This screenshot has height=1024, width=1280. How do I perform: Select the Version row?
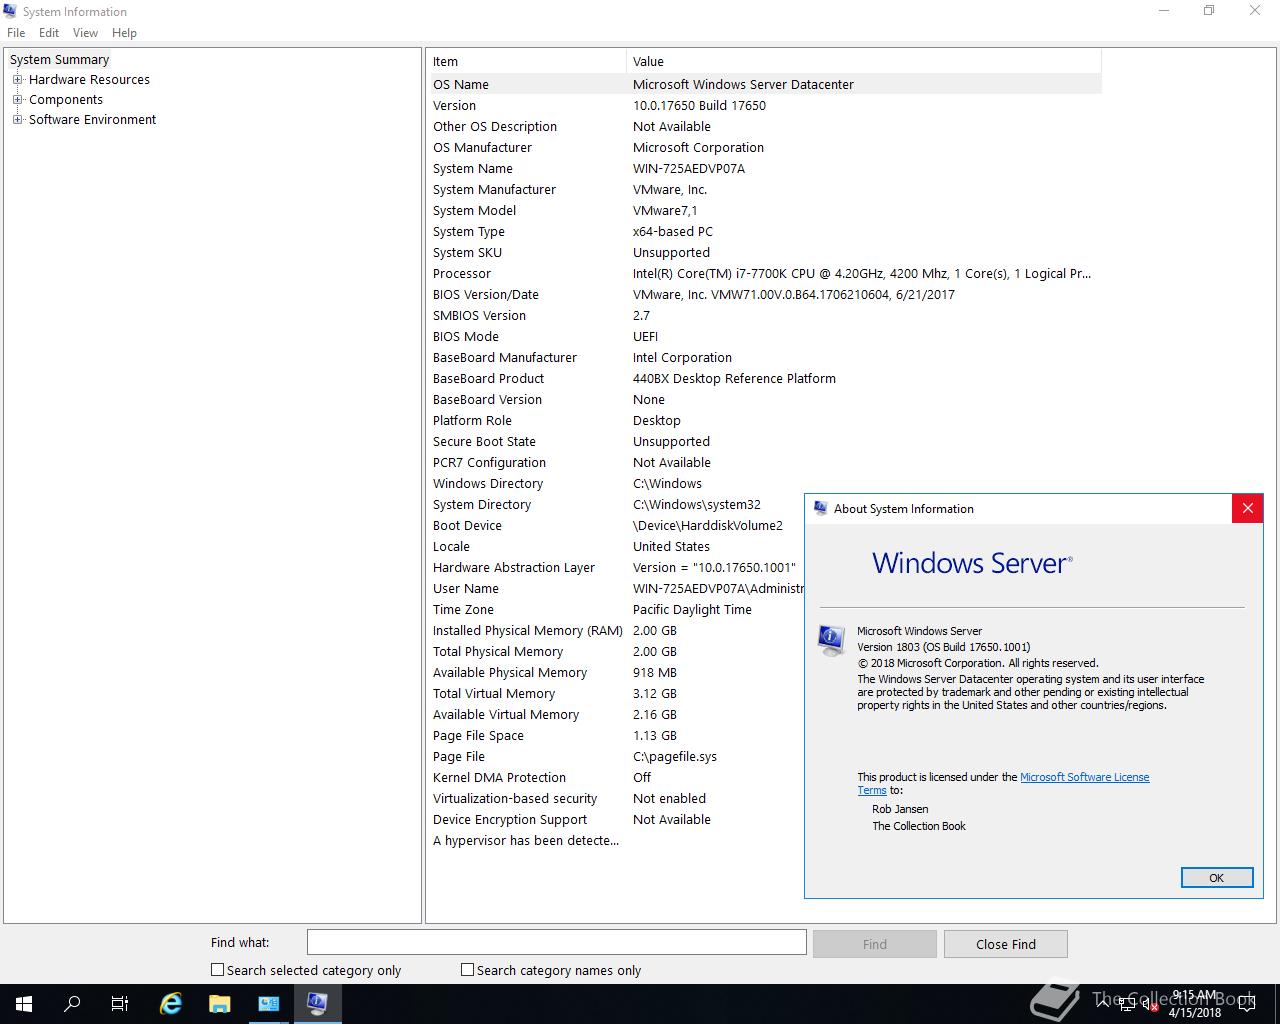[x=766, y=105]
